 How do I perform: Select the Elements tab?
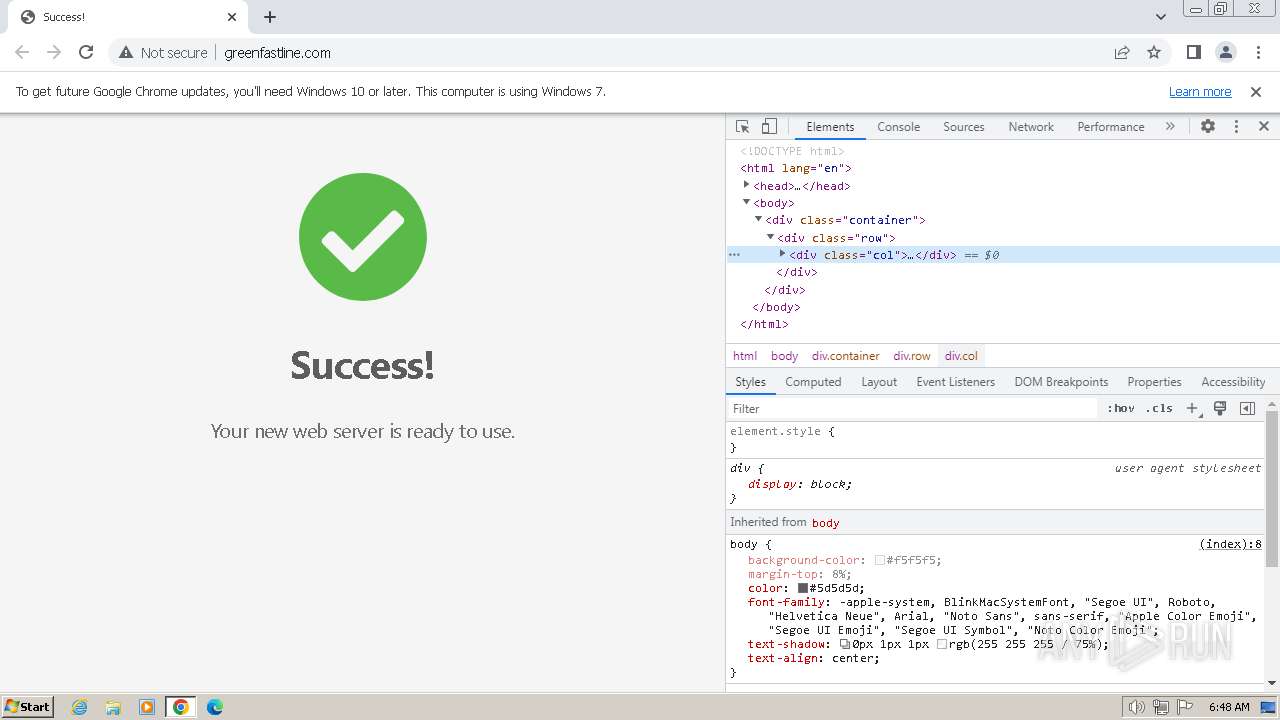click(830, 127)
